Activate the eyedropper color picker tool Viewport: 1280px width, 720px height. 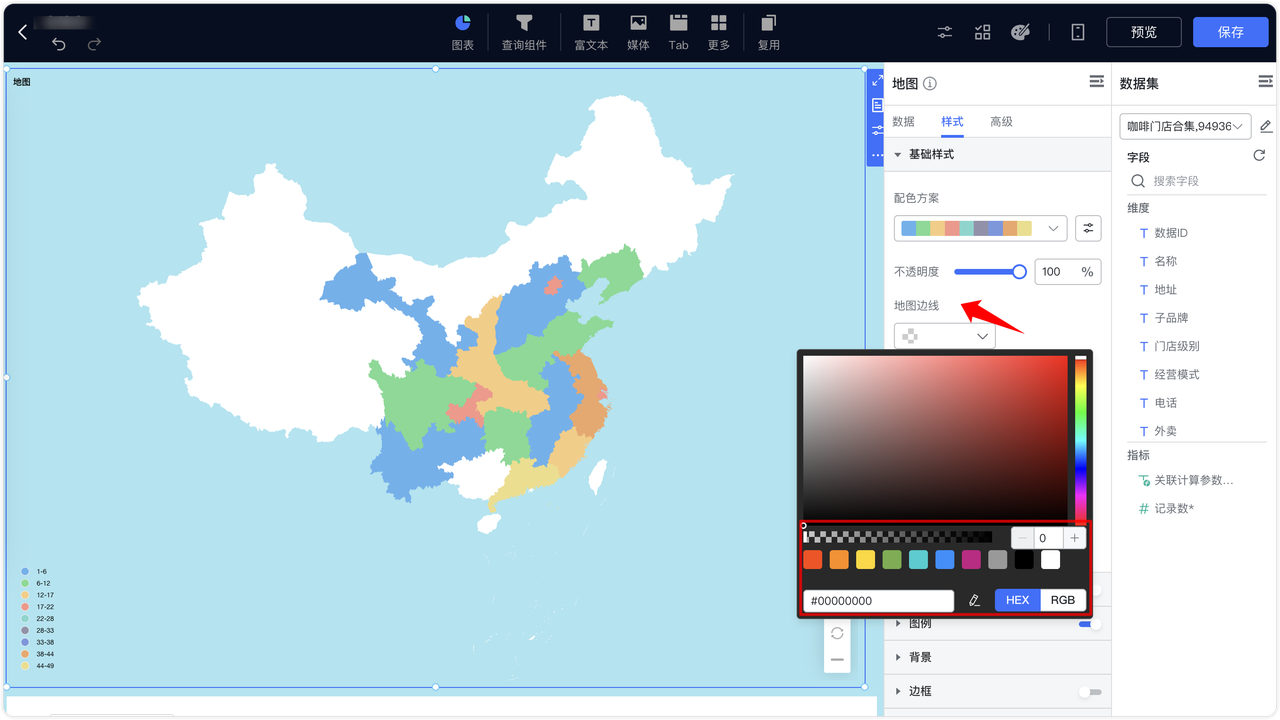(x=975, y=600)
